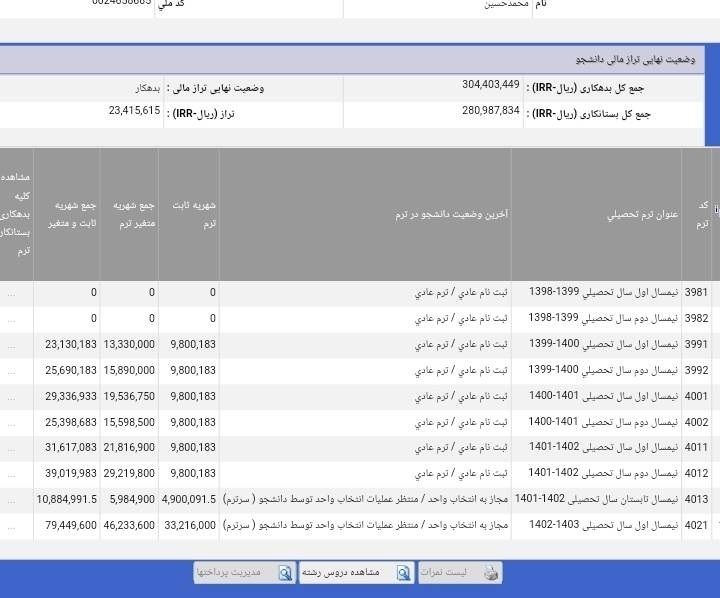Open مشاهده دروس رشته course view button
This screenshot has height=598, width=720.
coord(356,573)
